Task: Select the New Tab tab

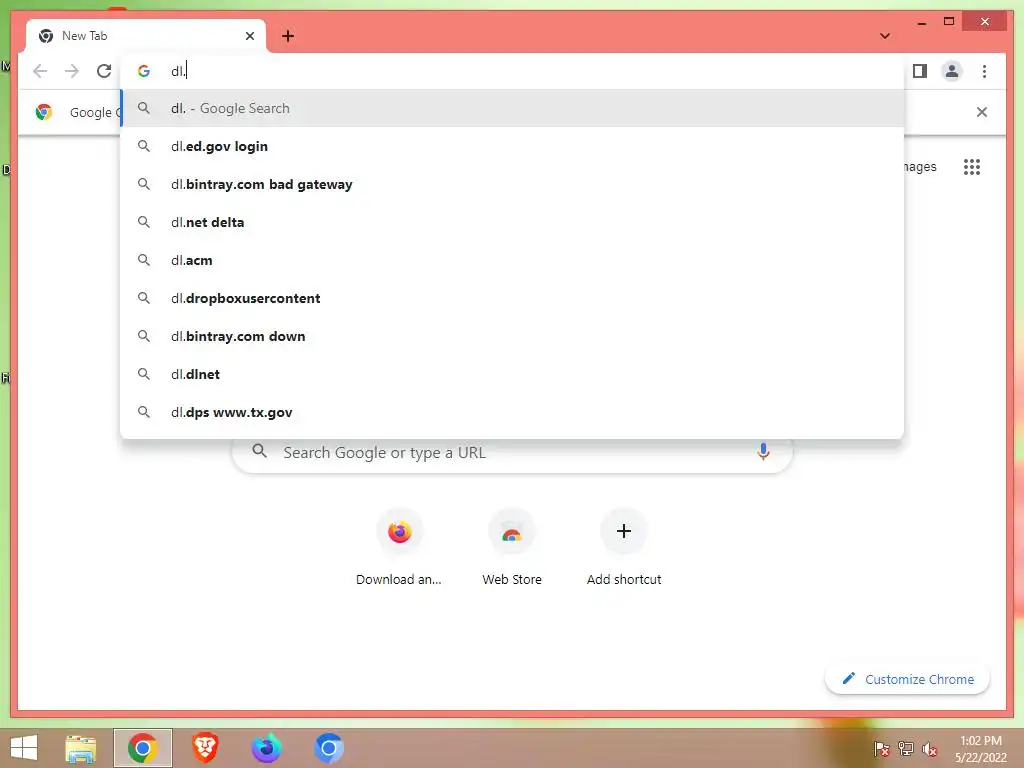Action: coord(145,36)
